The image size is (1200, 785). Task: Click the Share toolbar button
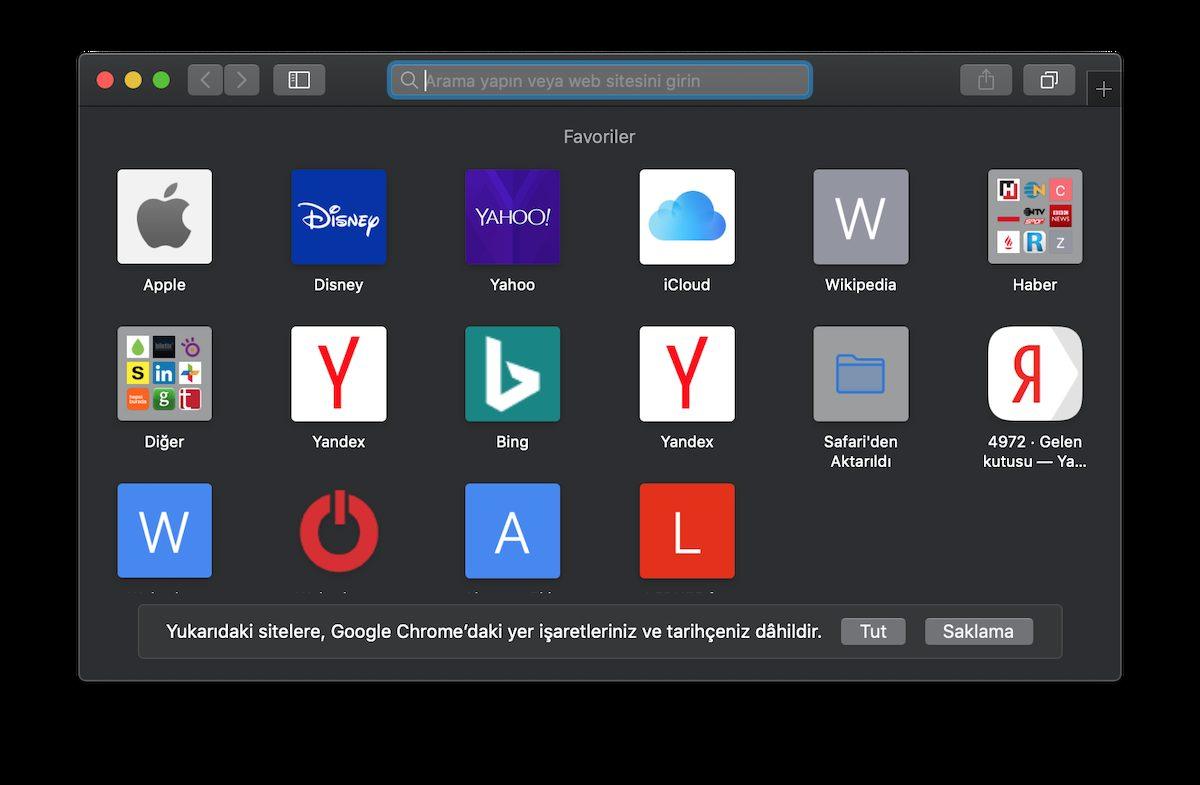point(986,80)
